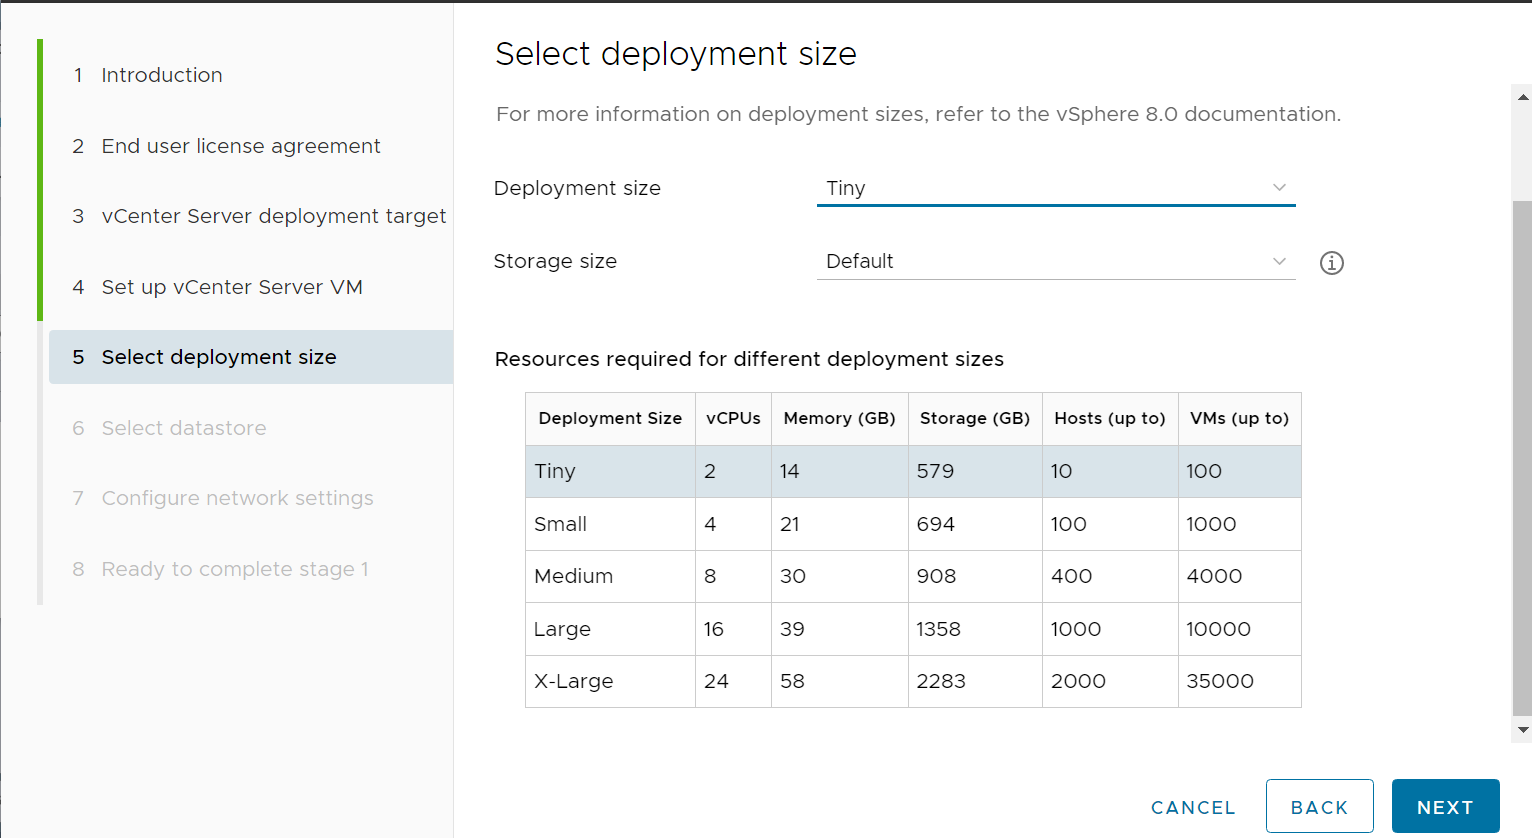Click the Storage (GB) column header
The height and width of the screenshot is (838, 1532).
click(975, 418)
